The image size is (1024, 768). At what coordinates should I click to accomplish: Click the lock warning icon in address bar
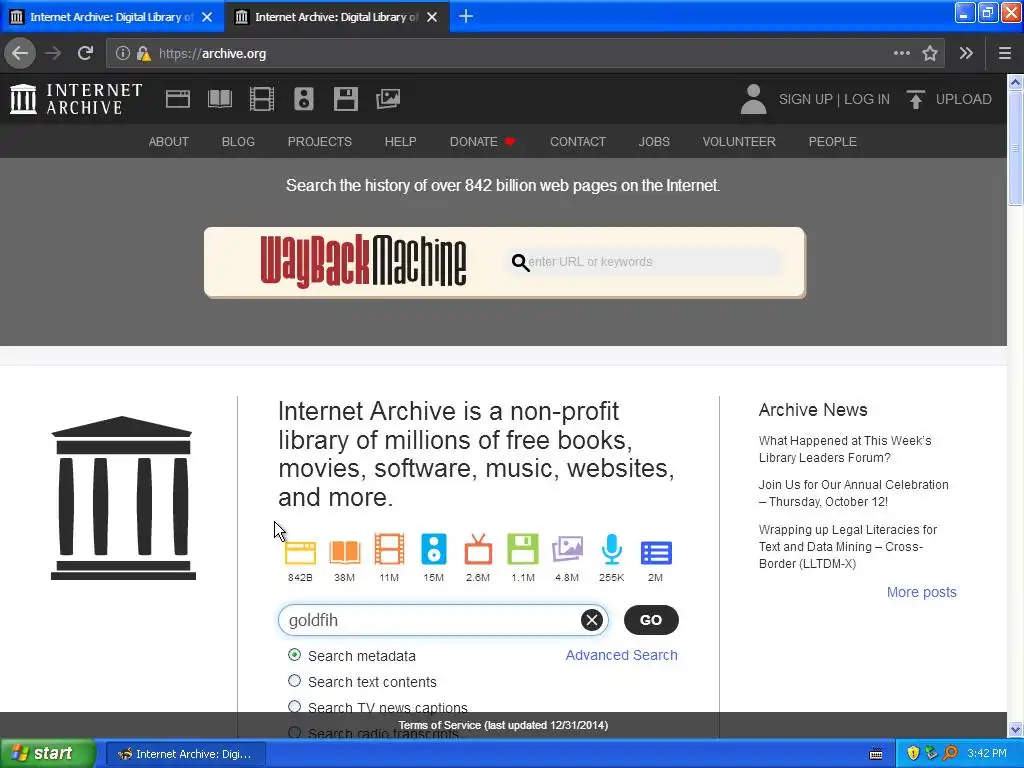(143, 54)
